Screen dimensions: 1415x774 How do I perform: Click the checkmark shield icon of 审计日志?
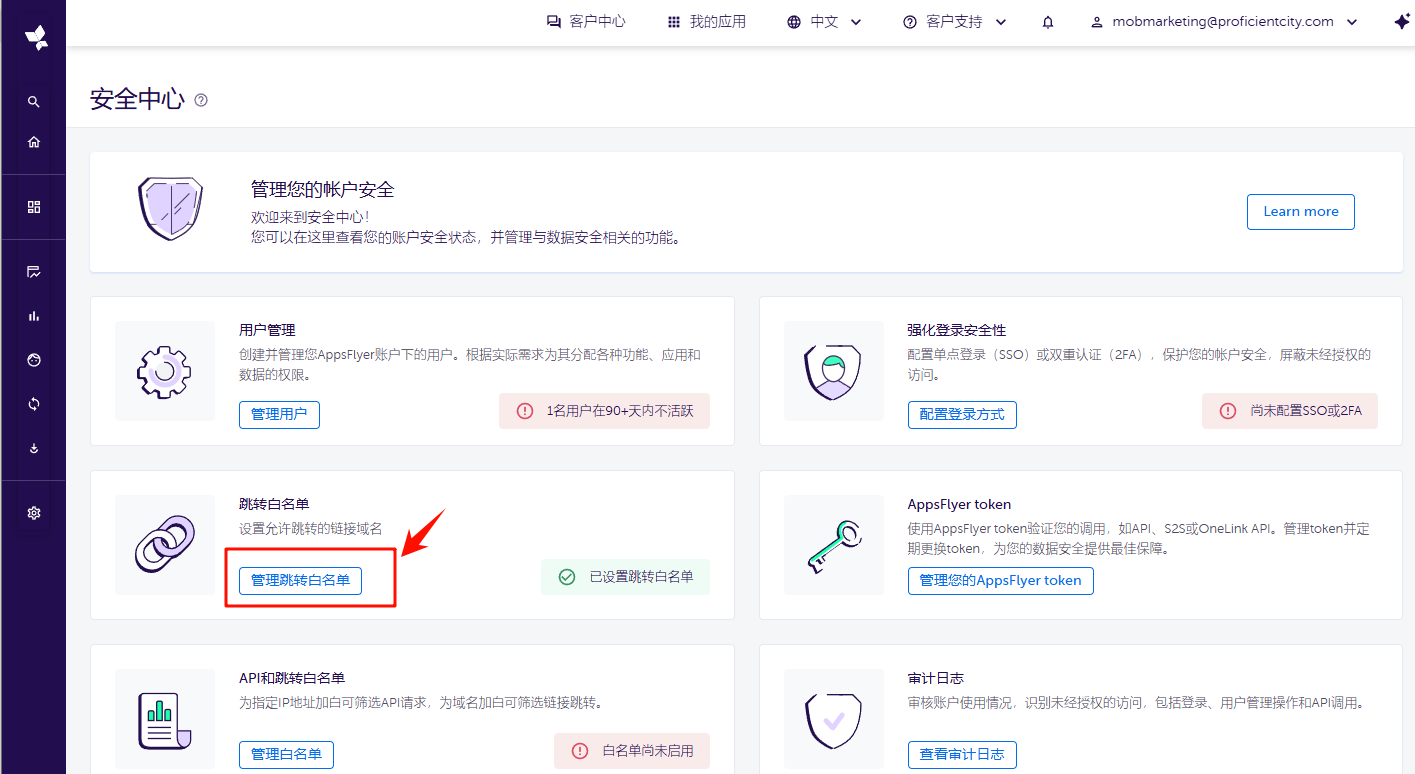[x=832, y=719]
